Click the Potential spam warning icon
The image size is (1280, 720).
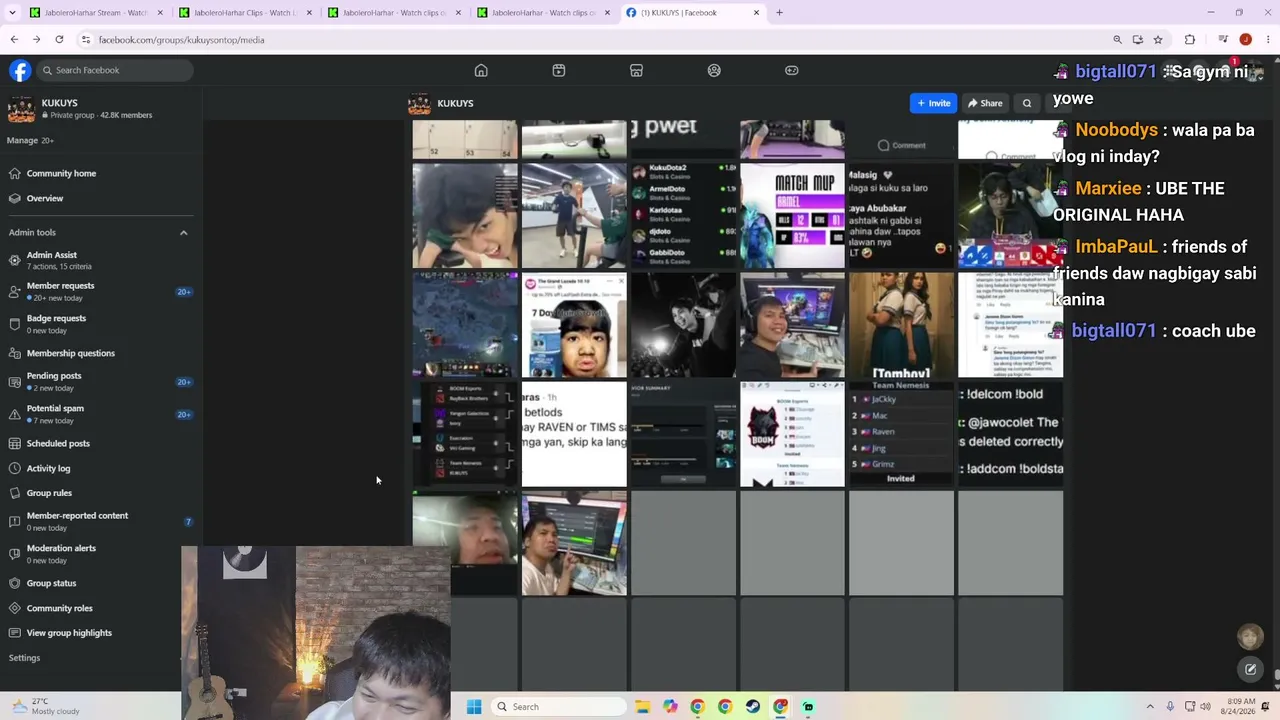tap(14, 414)
